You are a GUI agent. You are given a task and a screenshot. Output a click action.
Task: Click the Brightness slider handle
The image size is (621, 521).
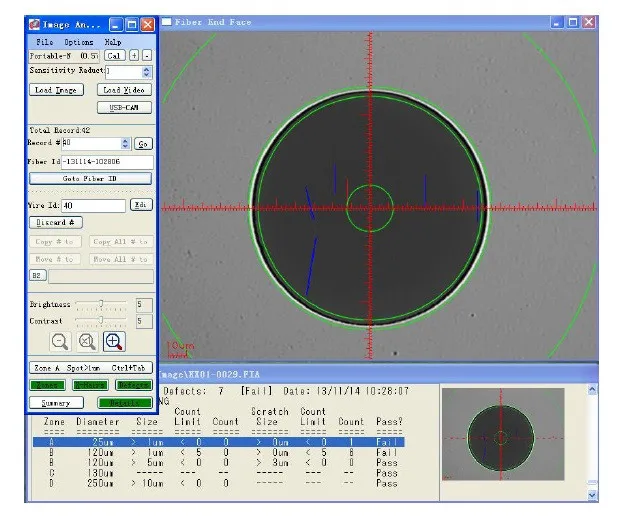(101, 303)
